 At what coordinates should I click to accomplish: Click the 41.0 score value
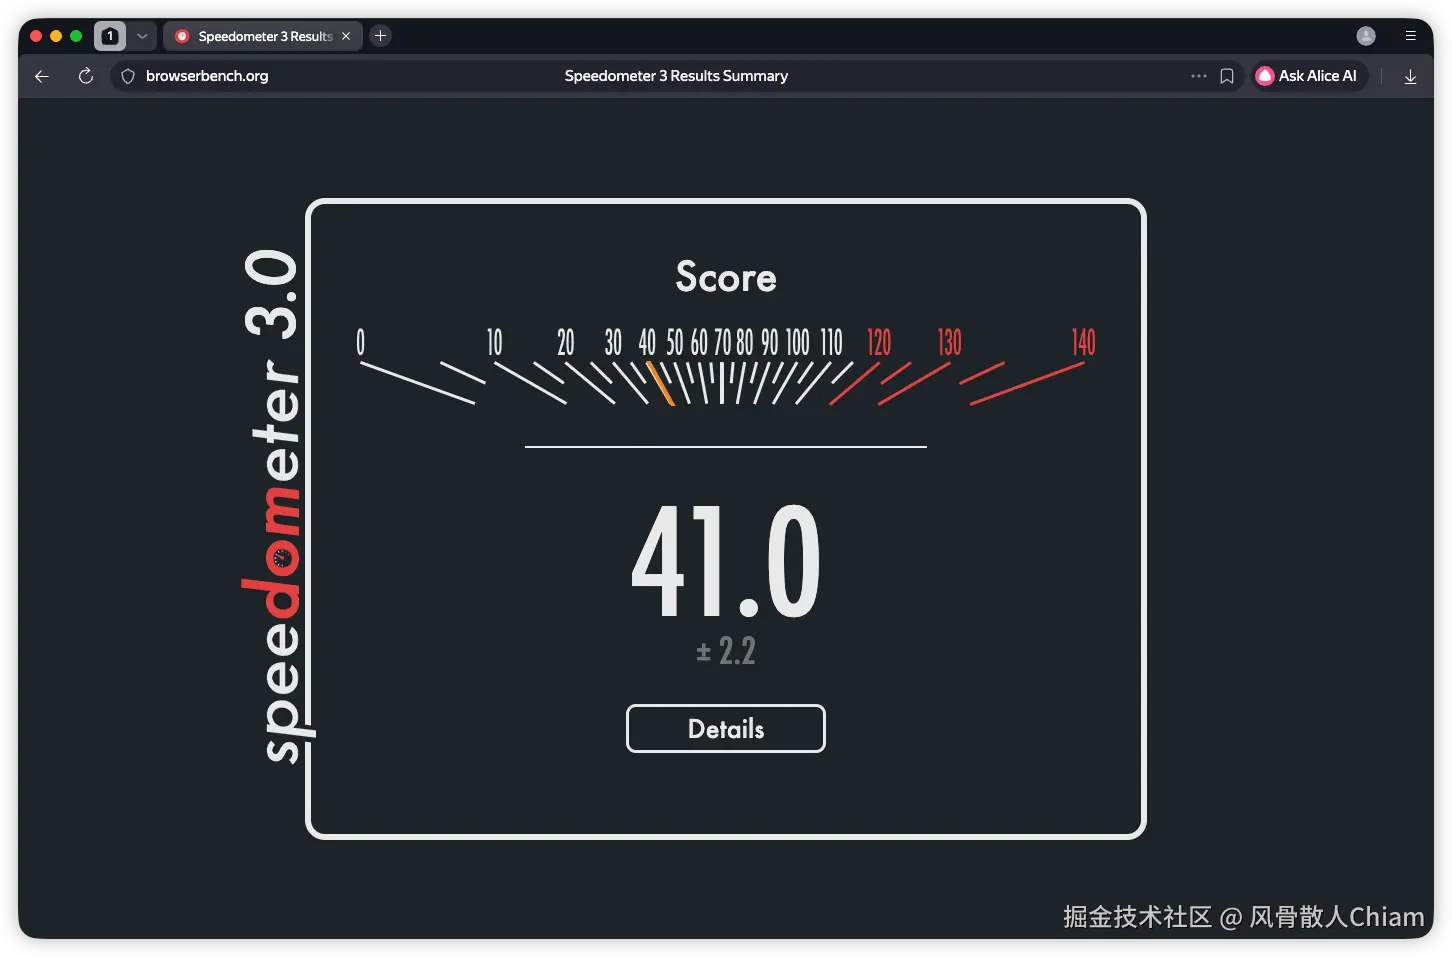point(726,562)
